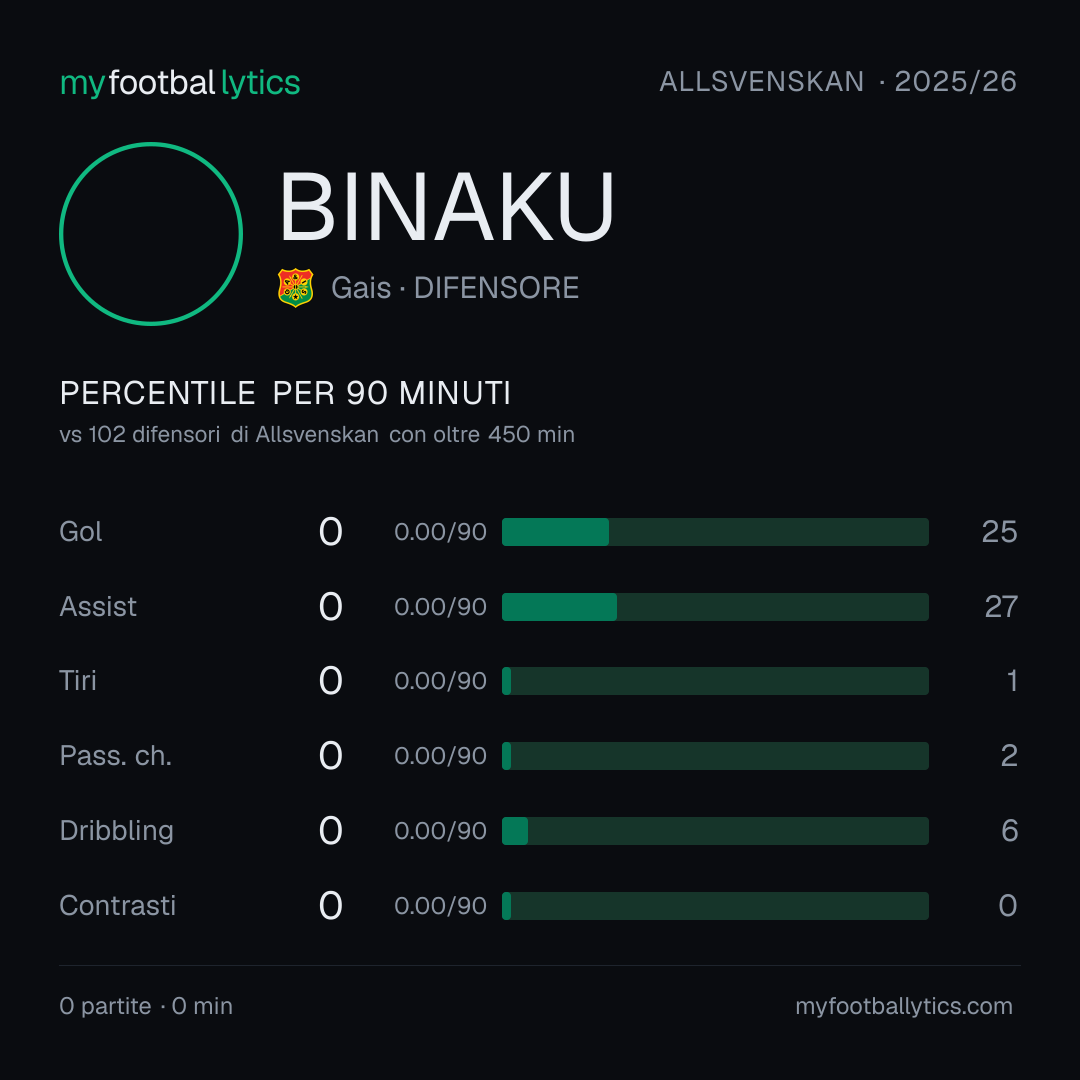Select the Pass. ch. percentile bar
1080x1080 pixels.
(x=715, y=756)
